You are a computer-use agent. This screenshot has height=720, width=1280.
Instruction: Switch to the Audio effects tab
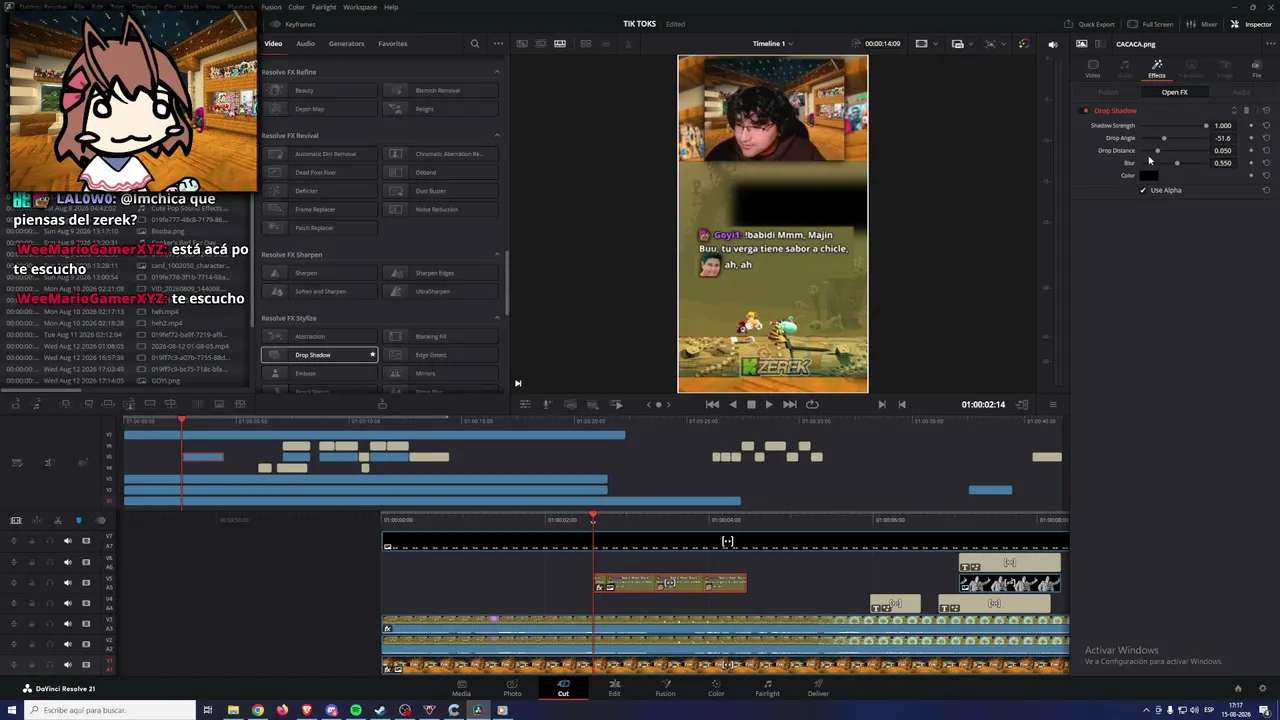coord(305,44)
